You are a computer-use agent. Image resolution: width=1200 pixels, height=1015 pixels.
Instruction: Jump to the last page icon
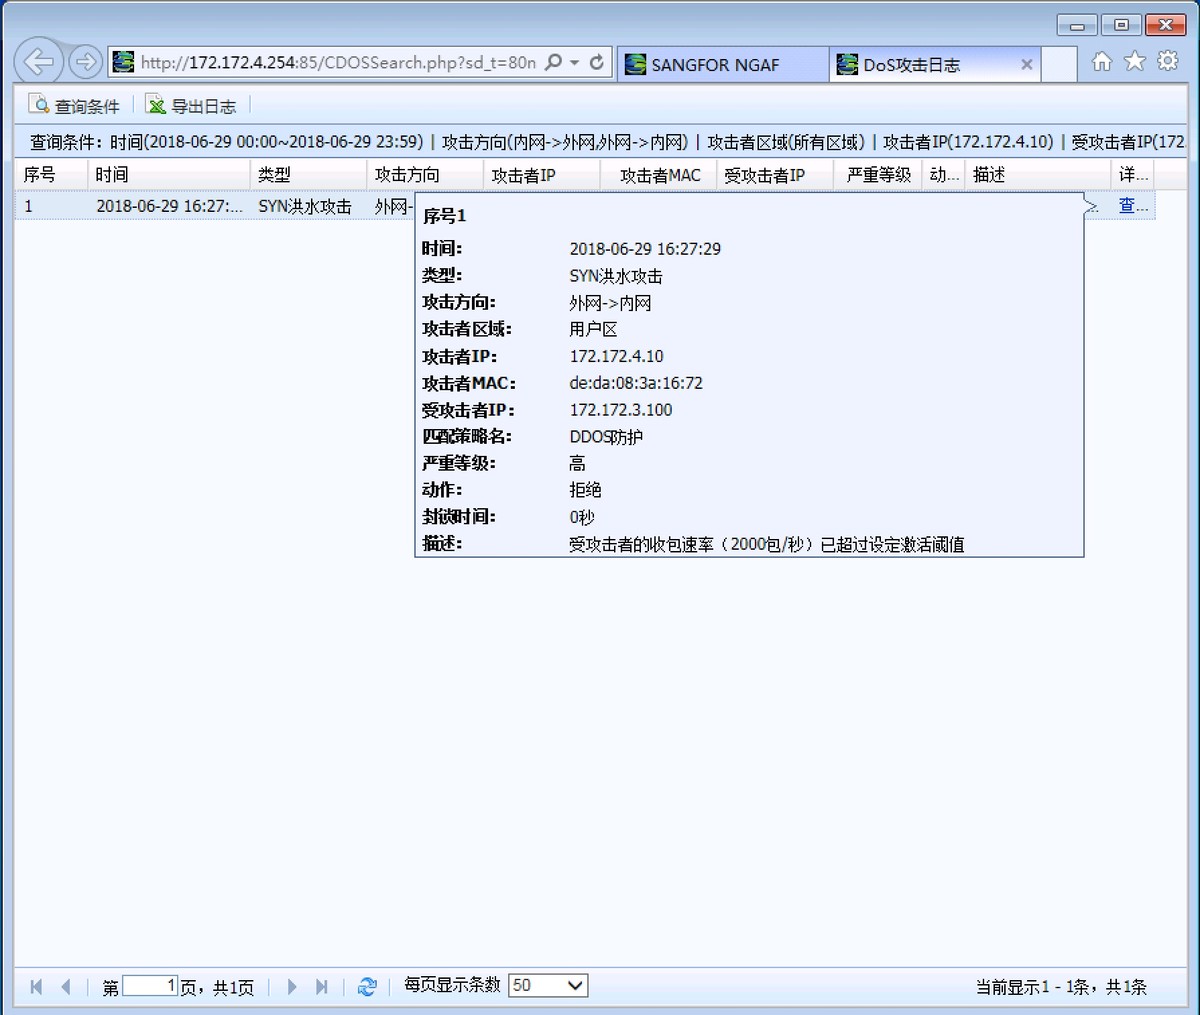tap(323, 986)
